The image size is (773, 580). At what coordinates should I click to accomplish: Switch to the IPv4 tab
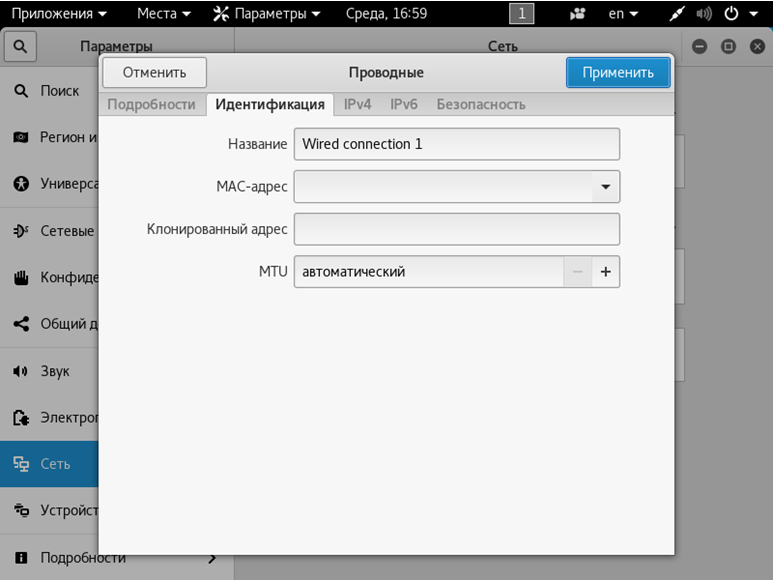(x=357, y=104)
